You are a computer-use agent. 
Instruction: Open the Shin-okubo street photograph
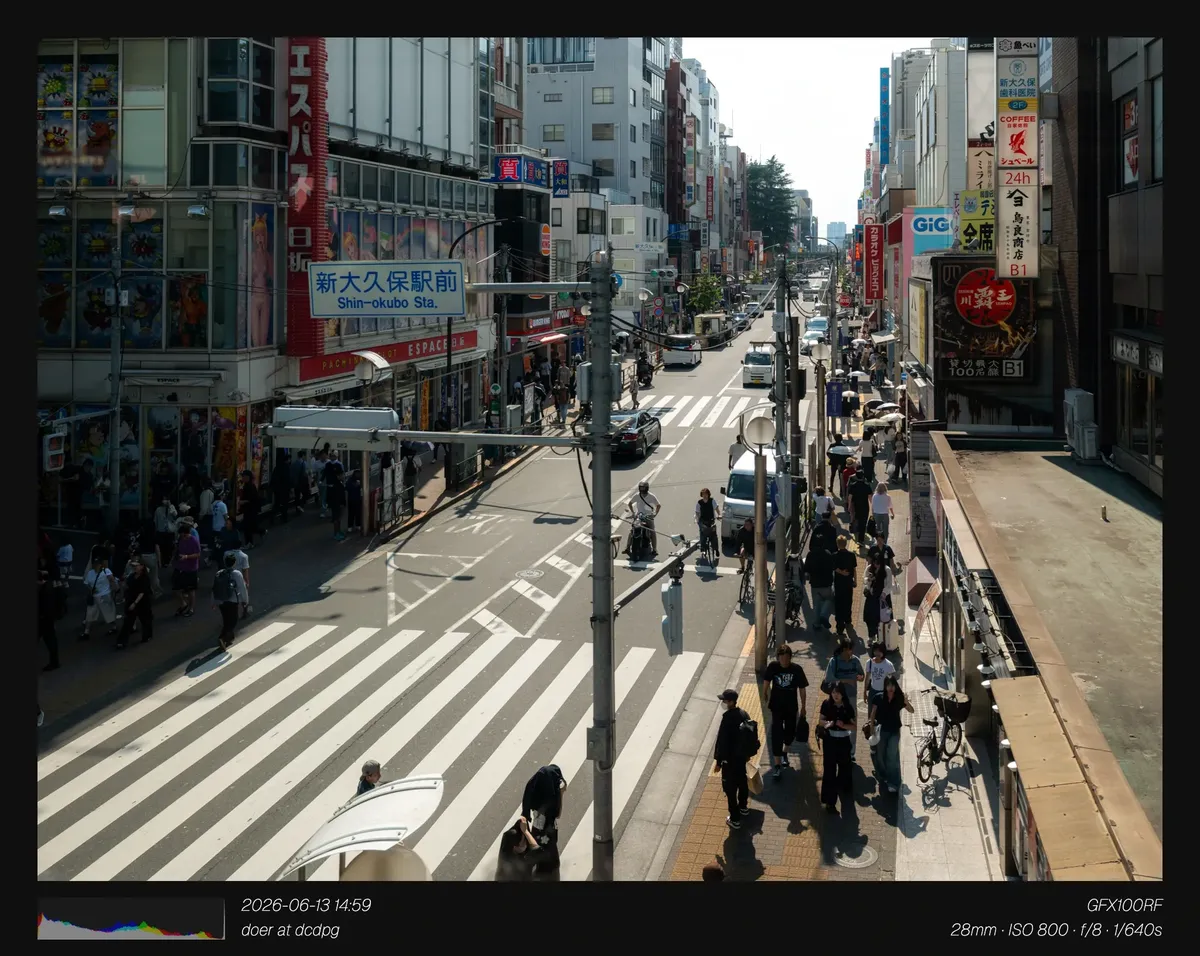pos(600,459)
